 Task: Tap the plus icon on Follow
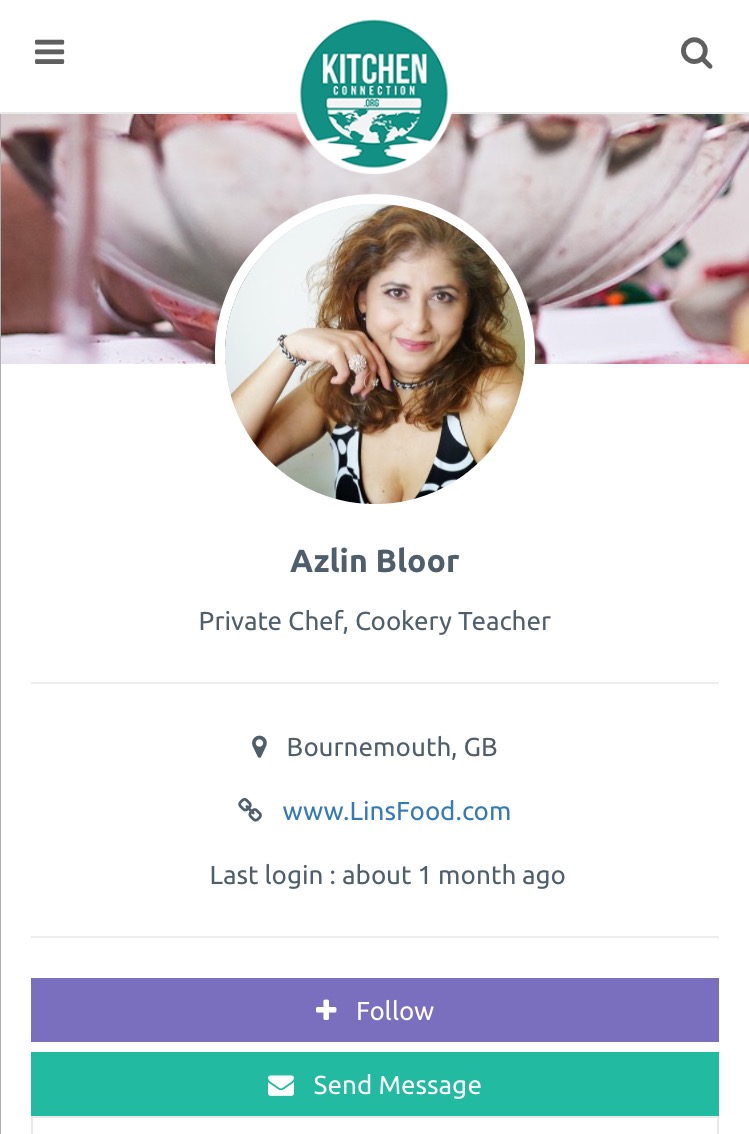tap(326, 1010)
